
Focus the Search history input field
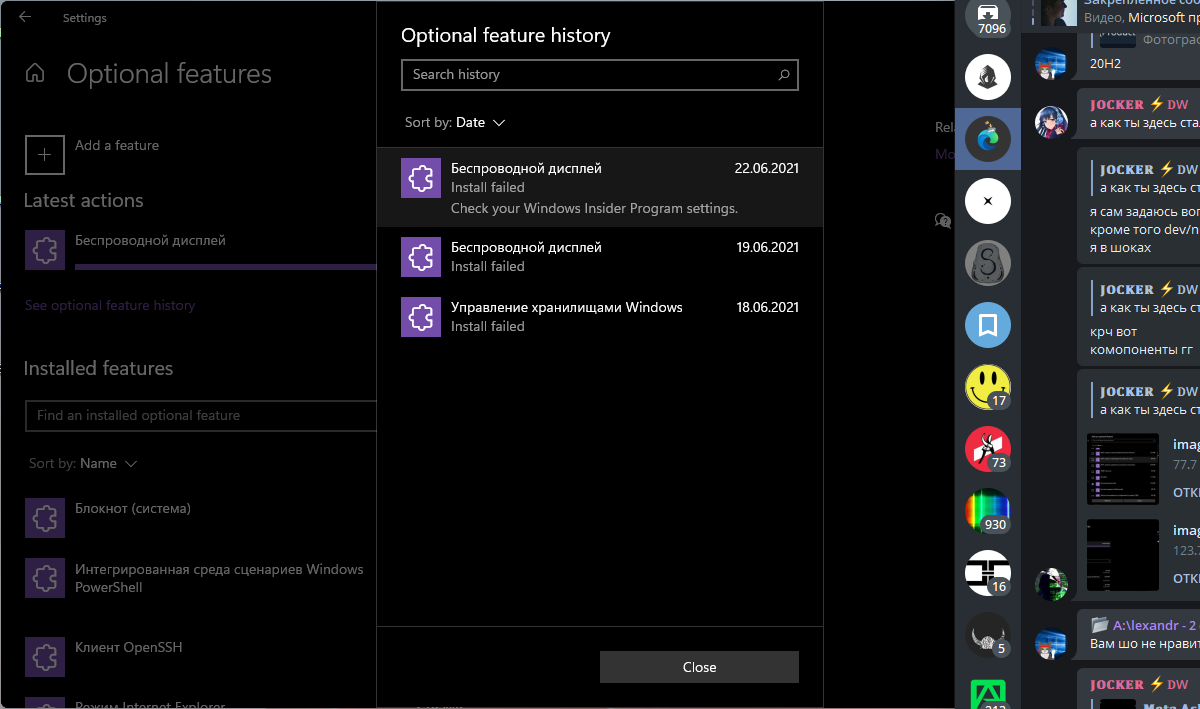pos(600,74)
